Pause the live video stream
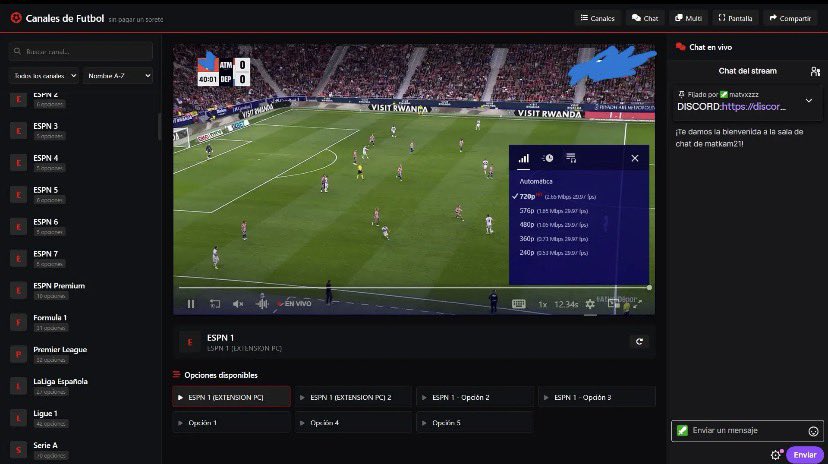Image resolution: width=828 pixels, height=464 pixels. point(191,304)
